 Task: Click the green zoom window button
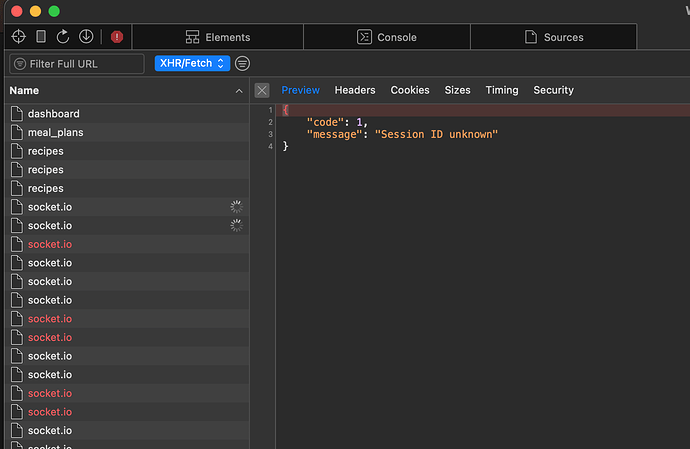(x=54, y=11)
